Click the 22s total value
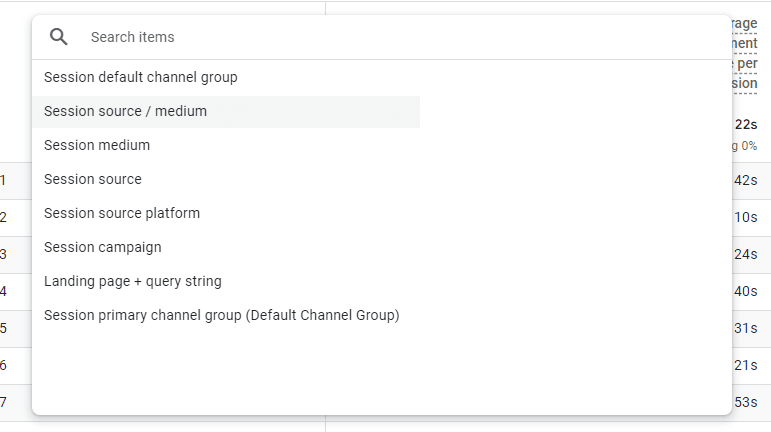The width and height of the screenshot is (771, 432). coord(746,125)
